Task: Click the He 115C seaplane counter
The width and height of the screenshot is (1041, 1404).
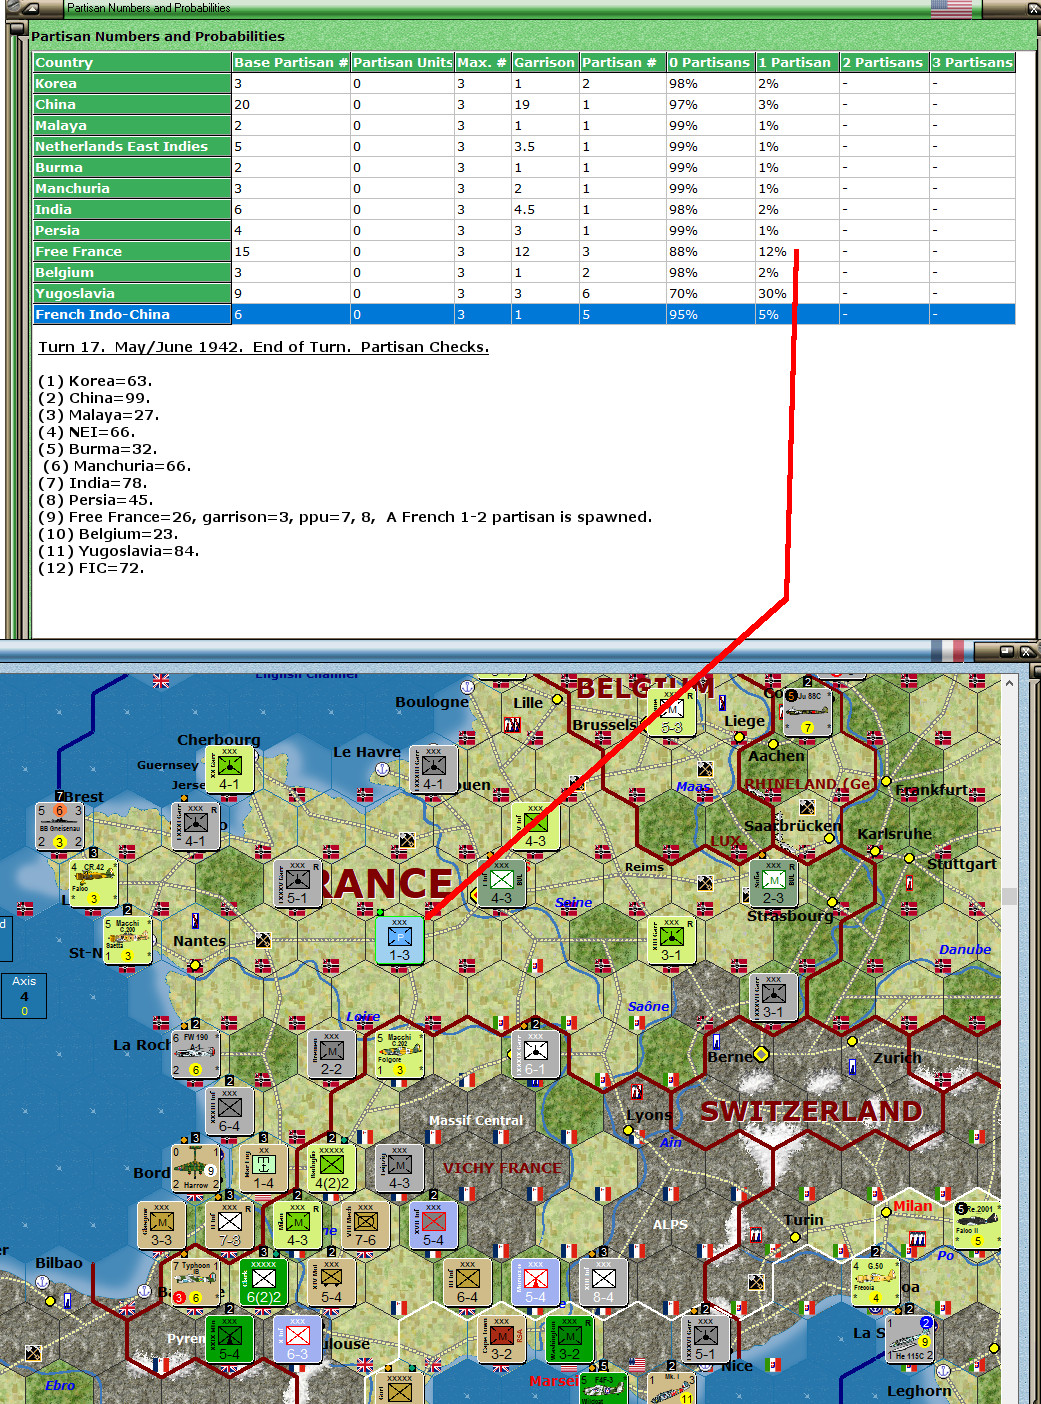Action: [x=909, y=1339]
